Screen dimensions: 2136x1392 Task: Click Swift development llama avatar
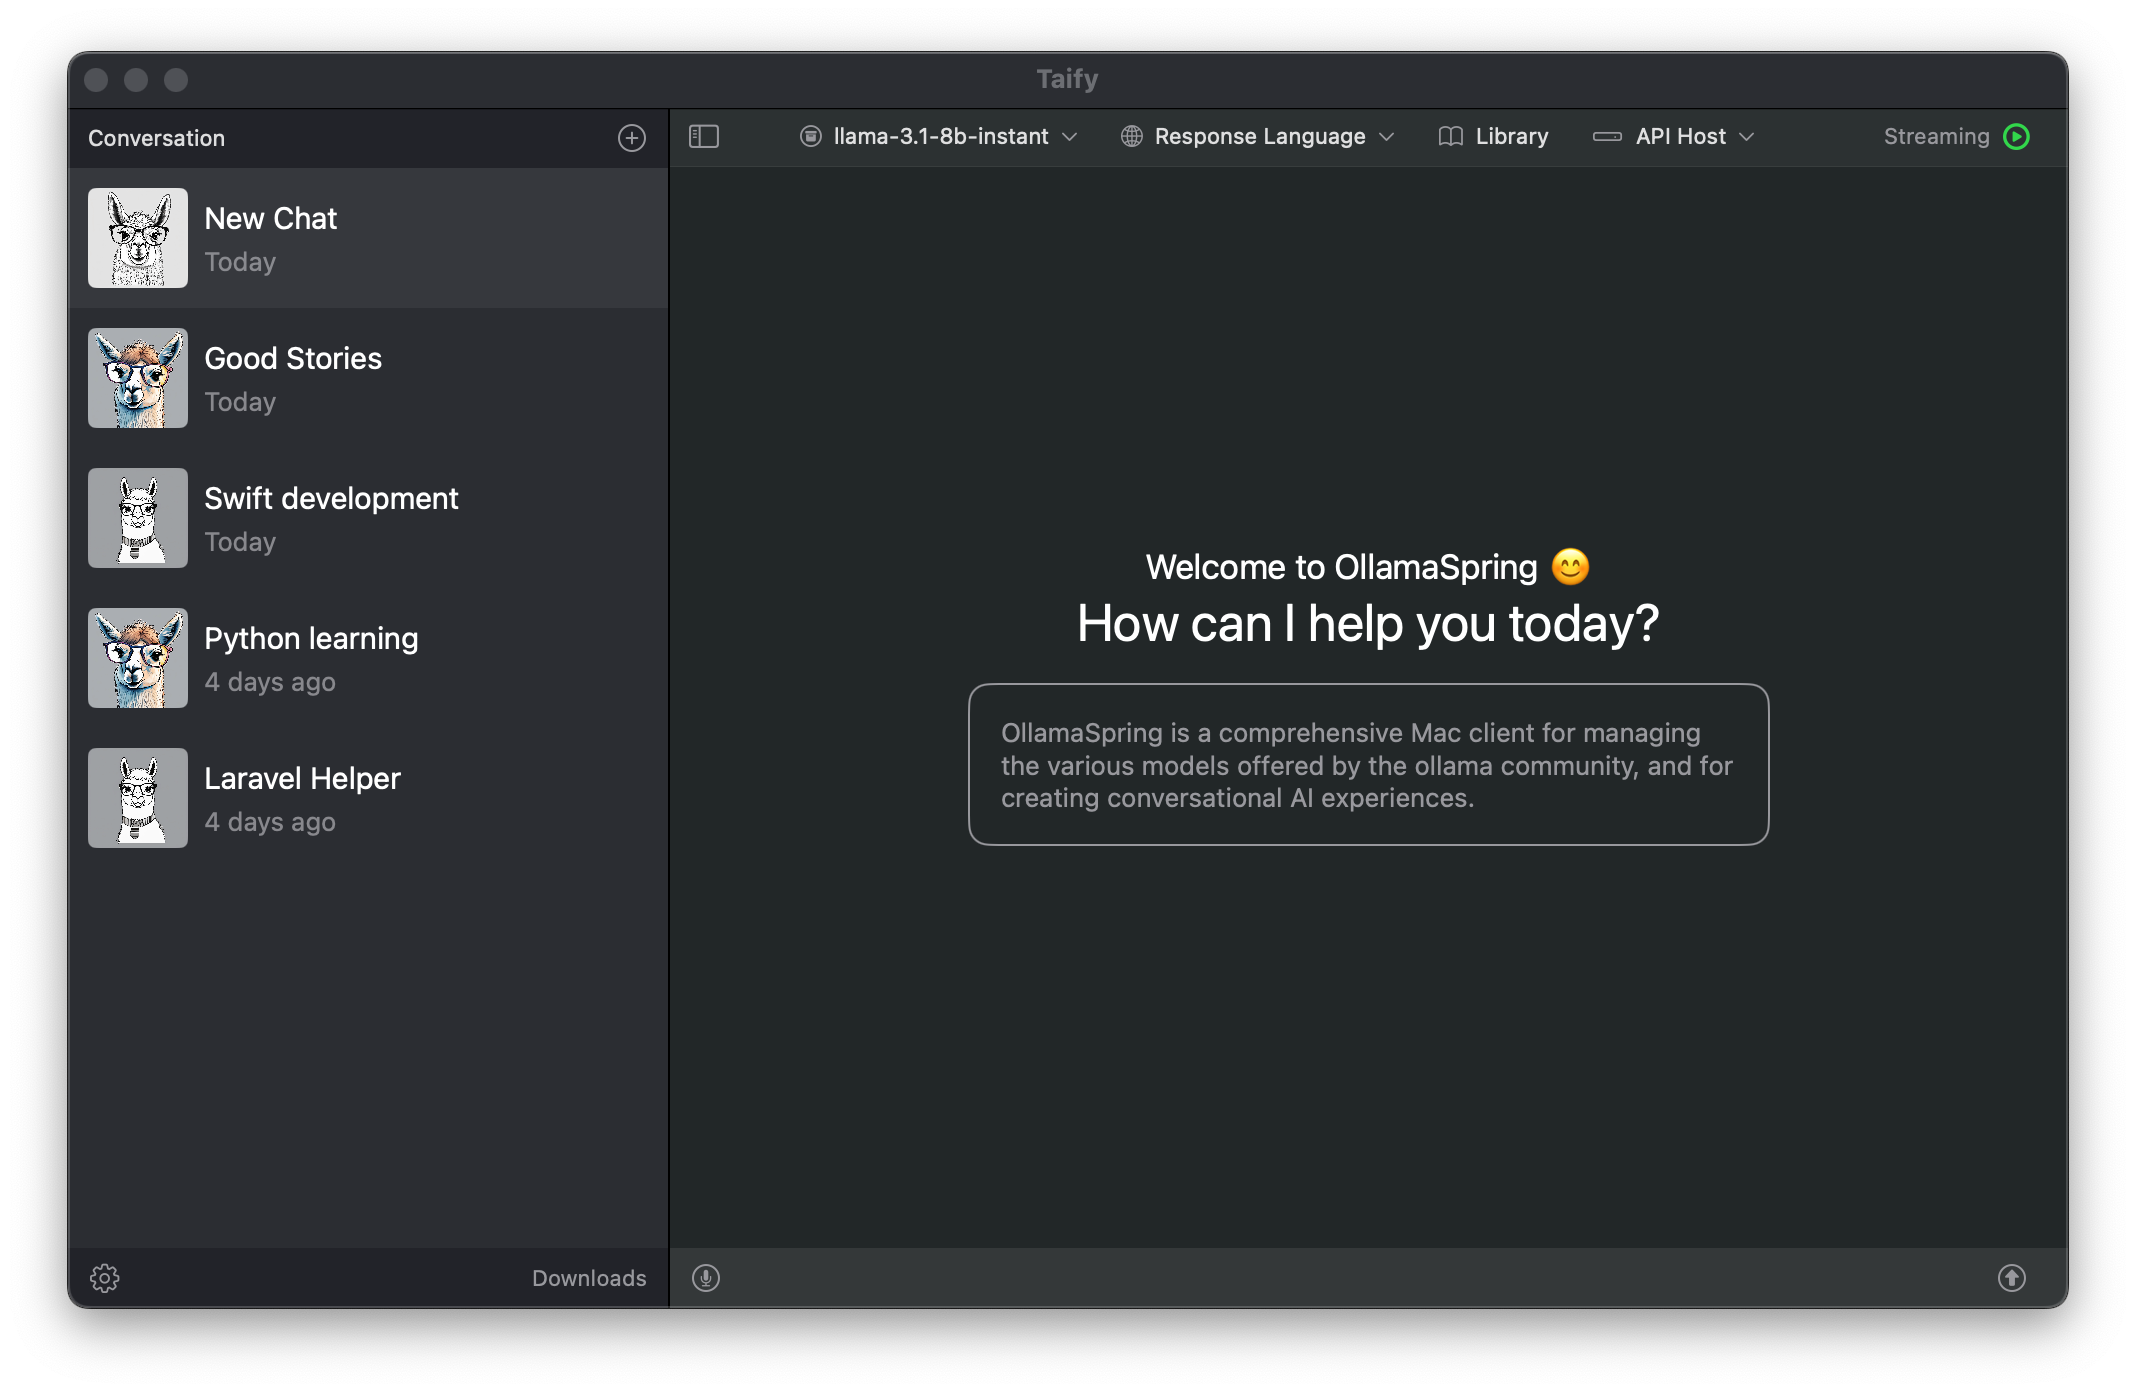click(x=138, y=518)
